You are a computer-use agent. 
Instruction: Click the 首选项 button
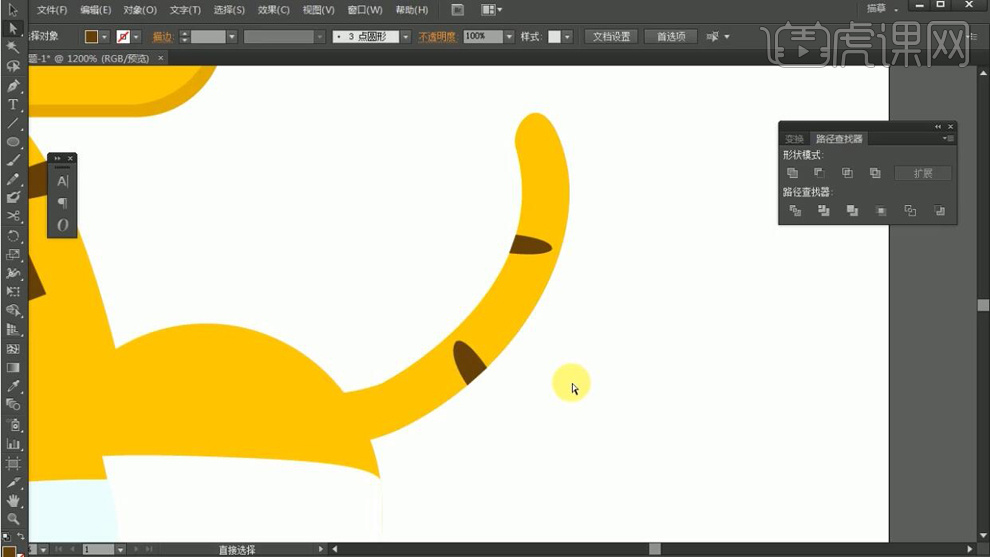(671, 37)
